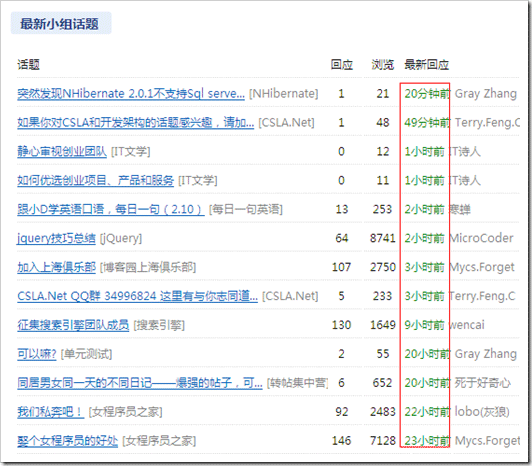Open the 跟小D学英语口语 topic
Viewport: 532px width, 466px height.
coord(111,209)
